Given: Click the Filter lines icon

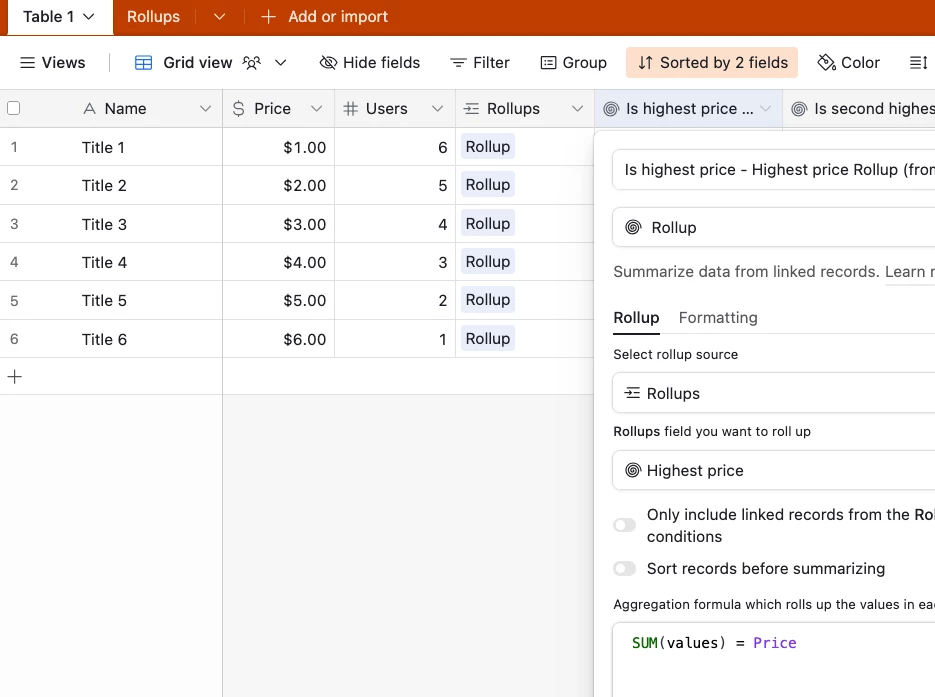Looking at the screenshot, I should click(x=458, y=63).
